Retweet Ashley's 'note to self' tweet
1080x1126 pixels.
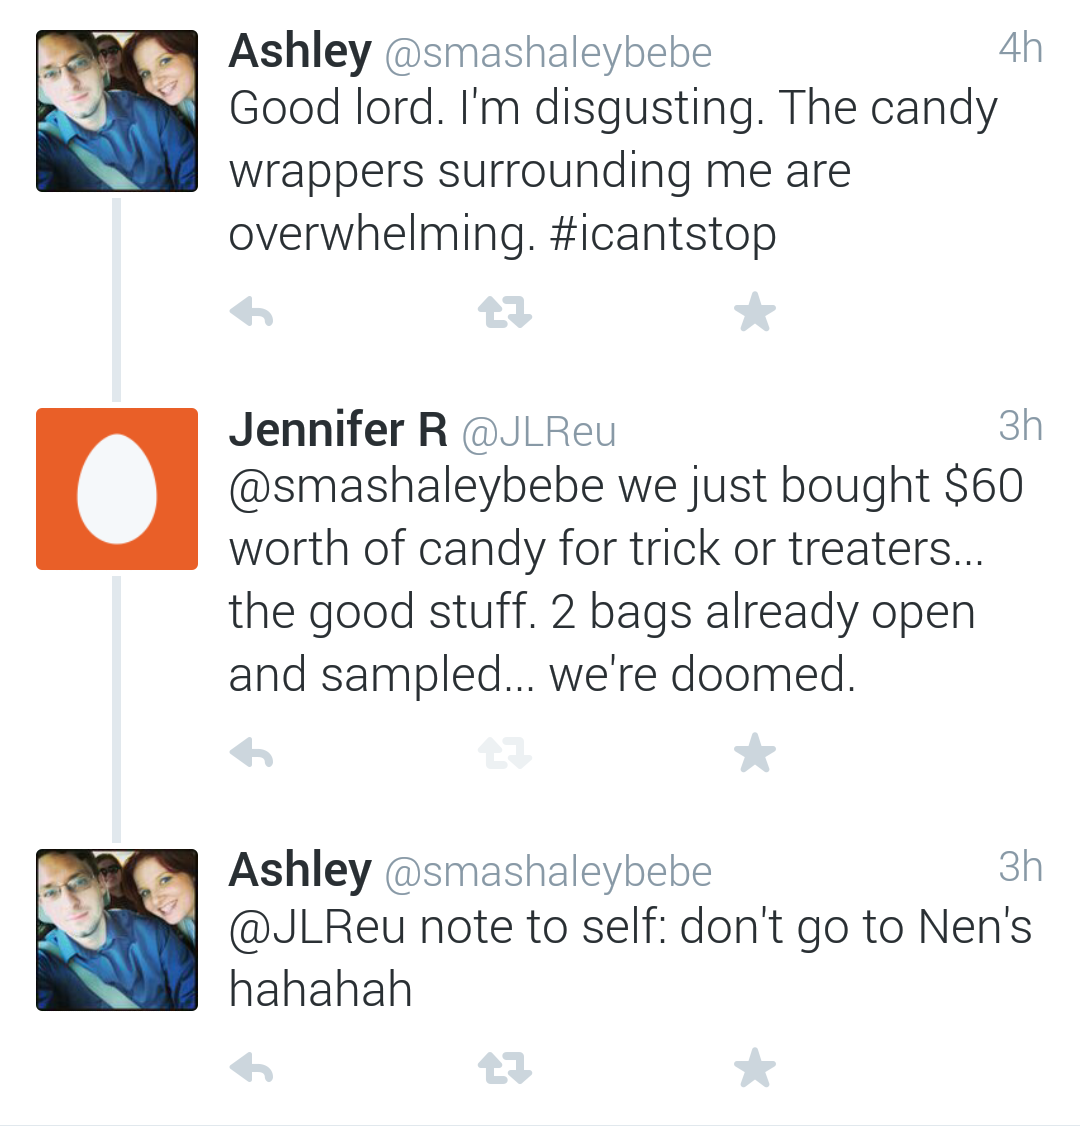(x=504, y=1070)
